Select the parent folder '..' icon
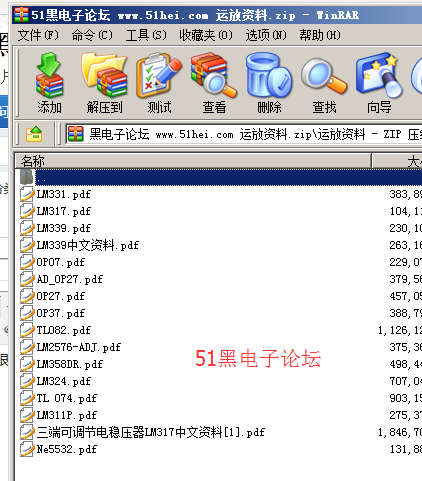Image resolution: width=422 pixels, height=481 pixels. point(27,177)
